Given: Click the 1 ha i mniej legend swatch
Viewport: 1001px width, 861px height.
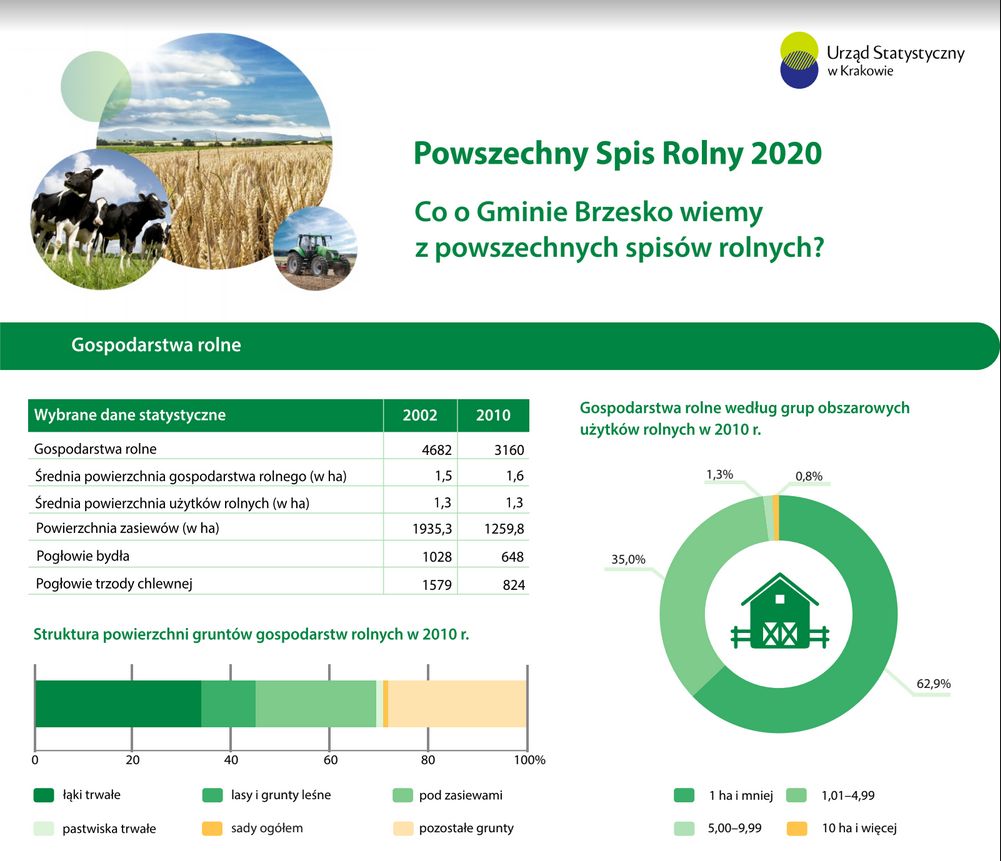Looking at the screenshot, I should pyautogui.click(x=684, y=796).
